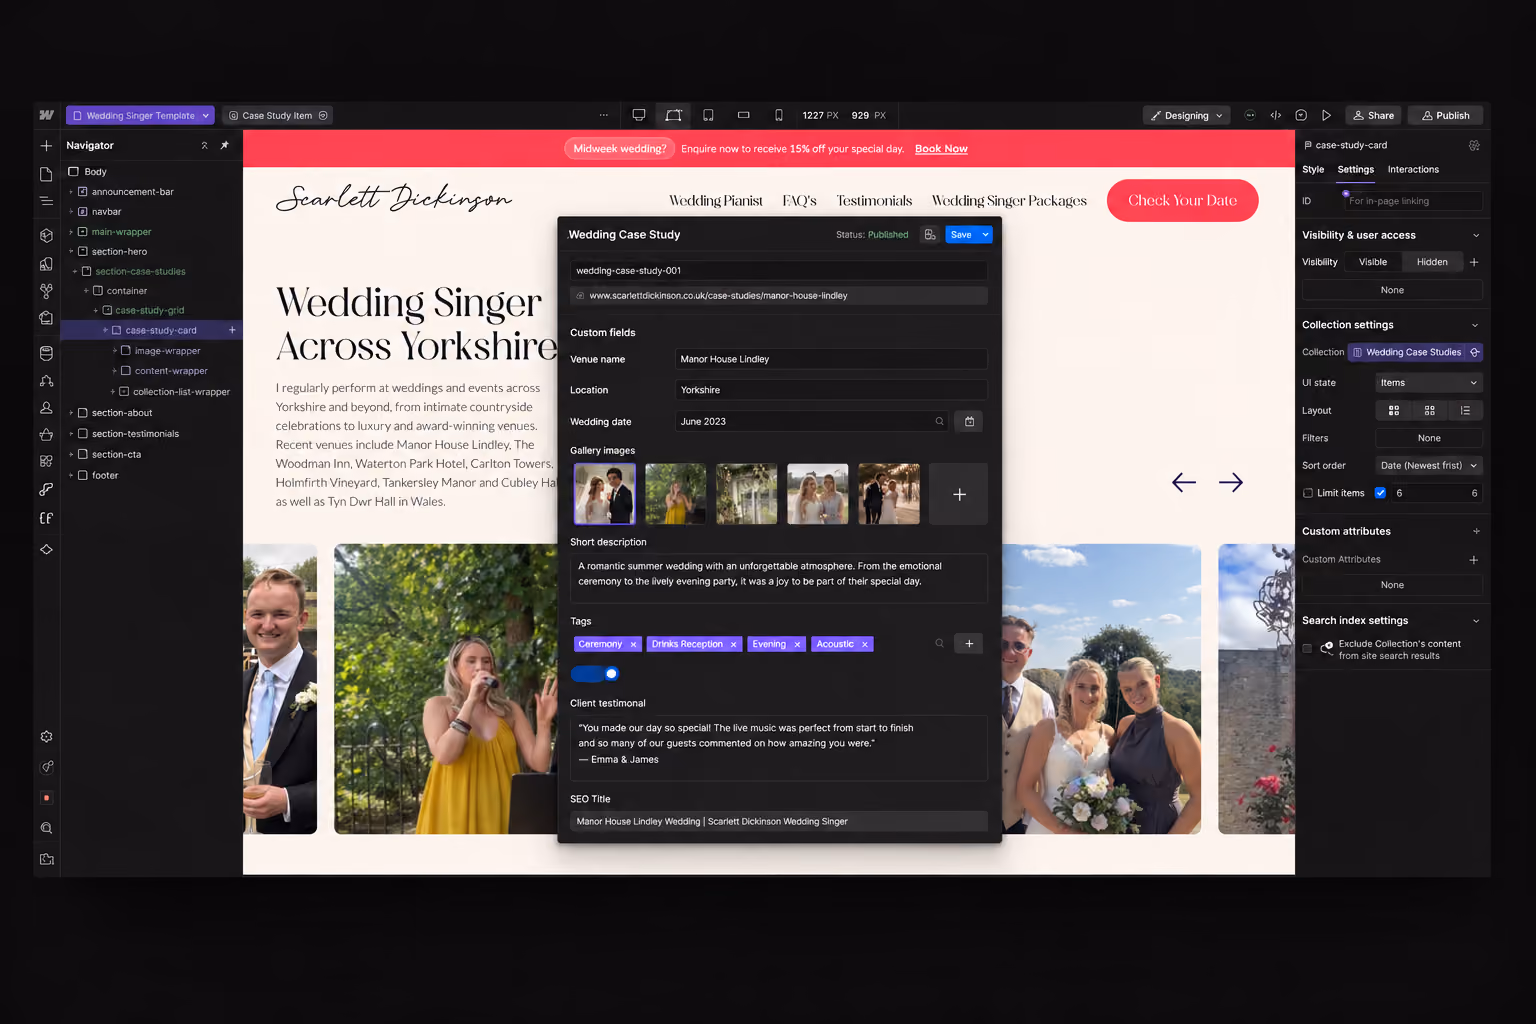Open the Components cube icon
The image size is (1536, 1024).
click(46, 236)
